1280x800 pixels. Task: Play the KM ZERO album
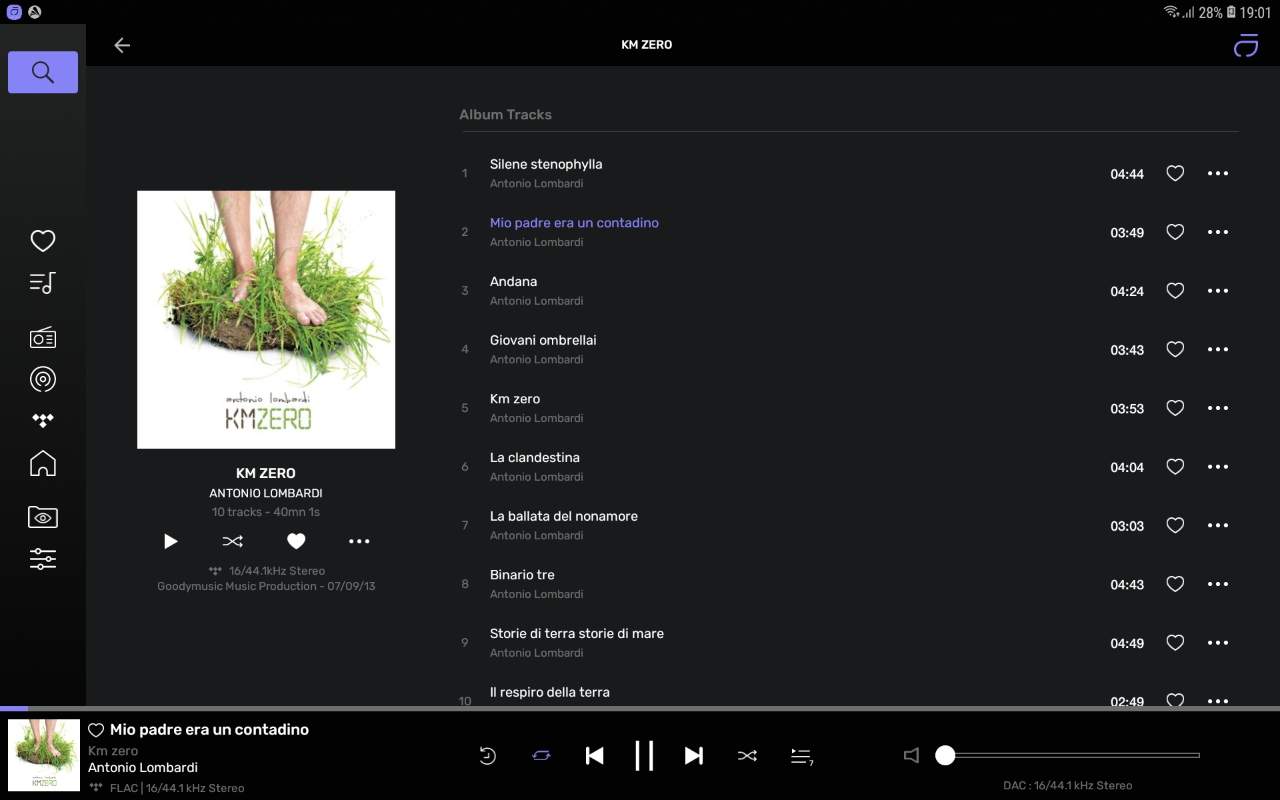click(171, 541)
